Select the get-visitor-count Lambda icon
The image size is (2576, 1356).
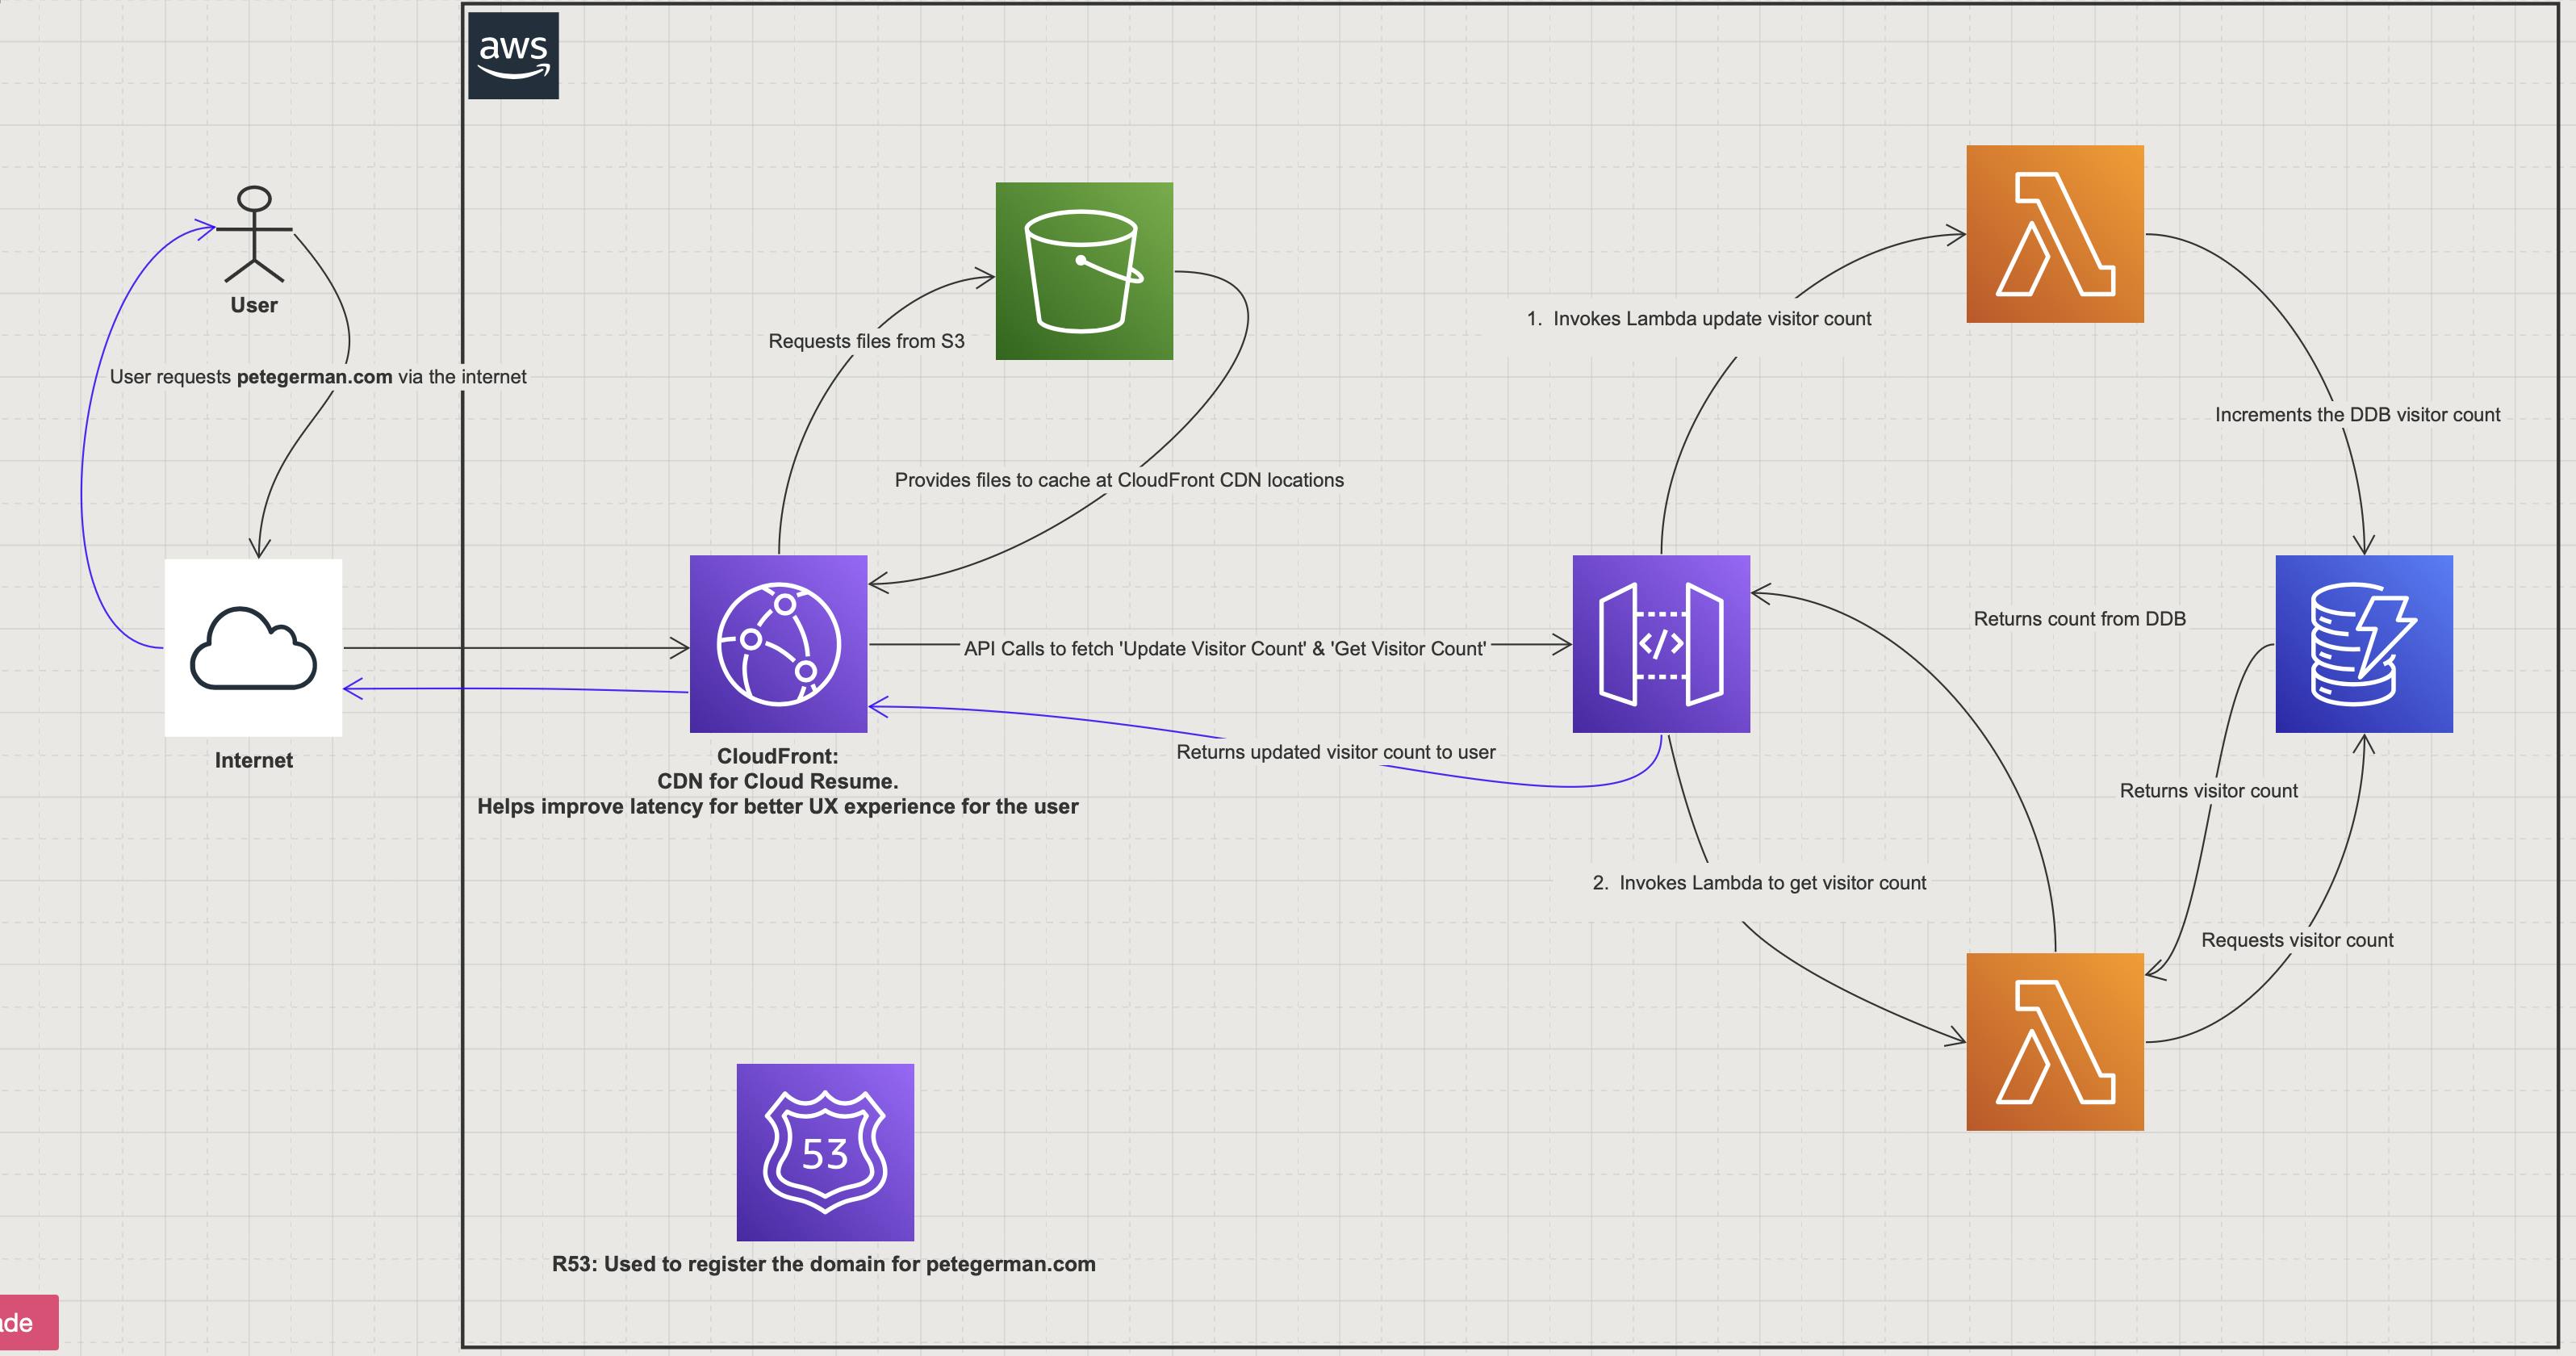tap(2055, 1042)
